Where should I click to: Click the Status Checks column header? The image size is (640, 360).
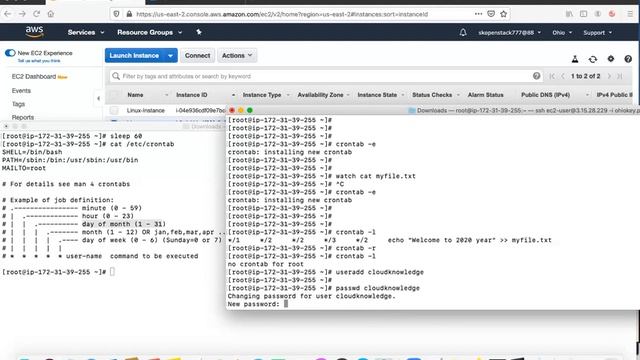[x=432, y=95]
